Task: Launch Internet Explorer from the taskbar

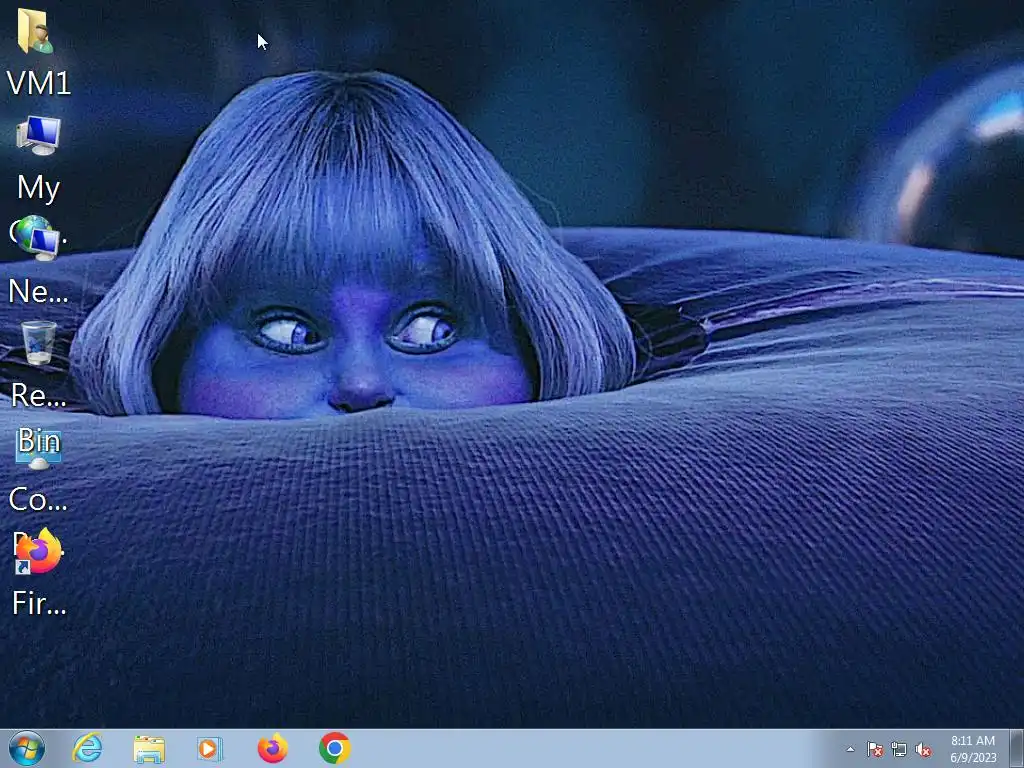Action: [88, 748]
